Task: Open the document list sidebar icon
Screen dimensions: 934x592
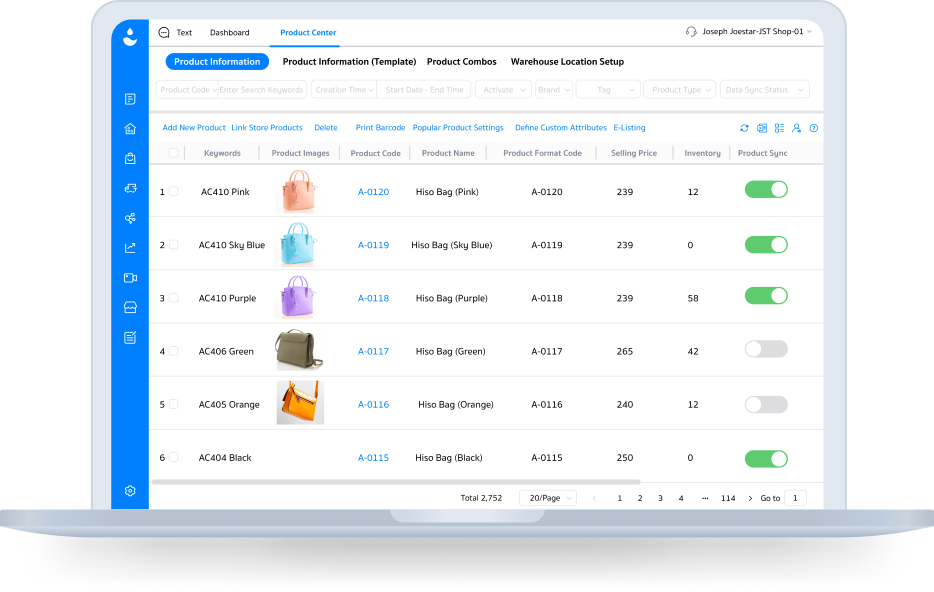Action: click(130, 99)
